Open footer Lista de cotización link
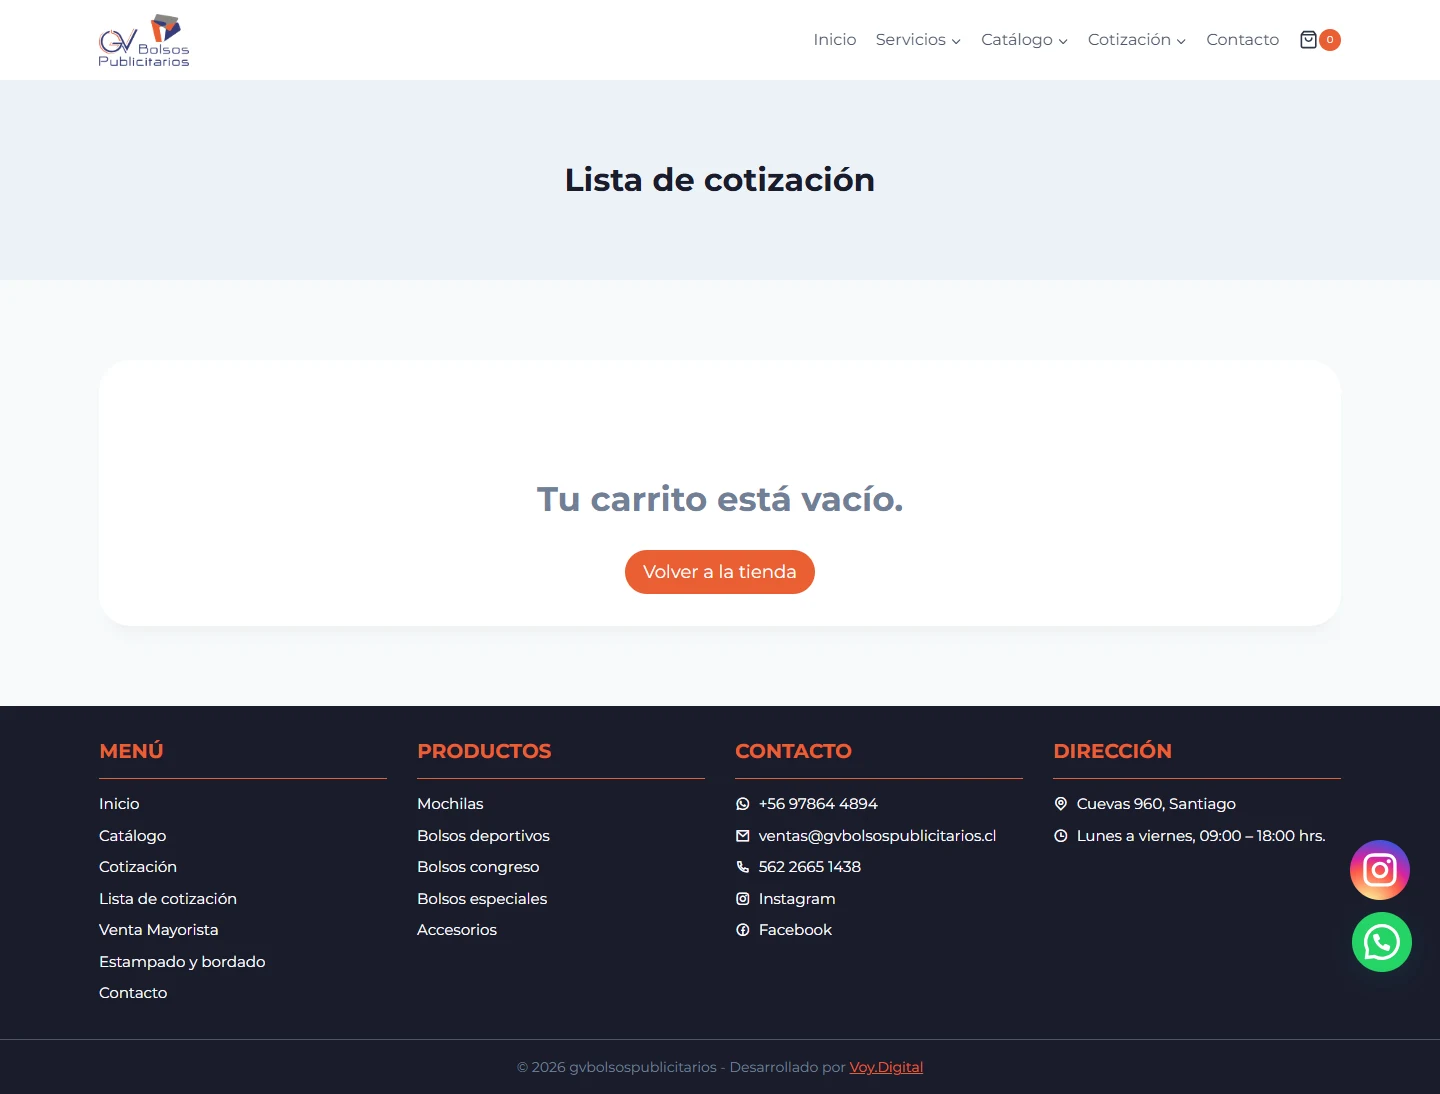 (x=168, y=899)
